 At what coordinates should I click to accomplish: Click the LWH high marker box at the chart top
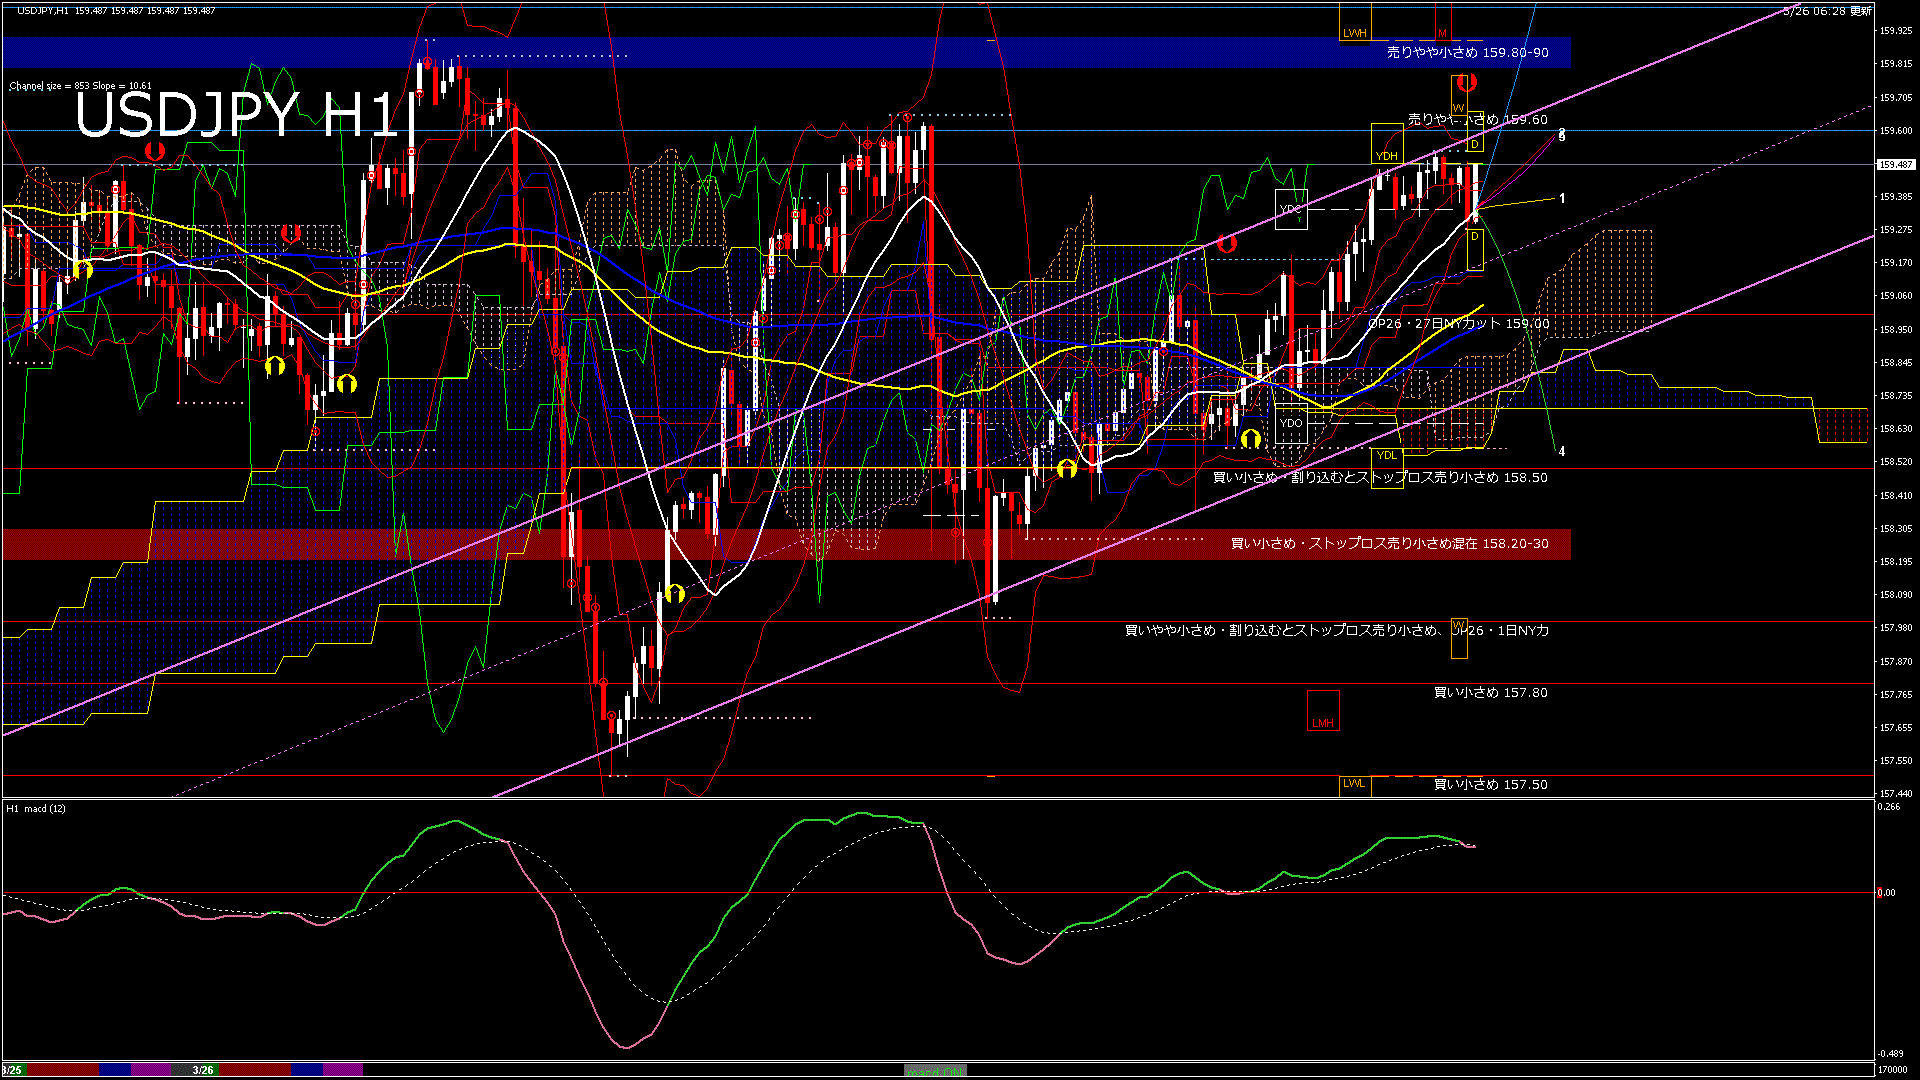click(1356, 32)
